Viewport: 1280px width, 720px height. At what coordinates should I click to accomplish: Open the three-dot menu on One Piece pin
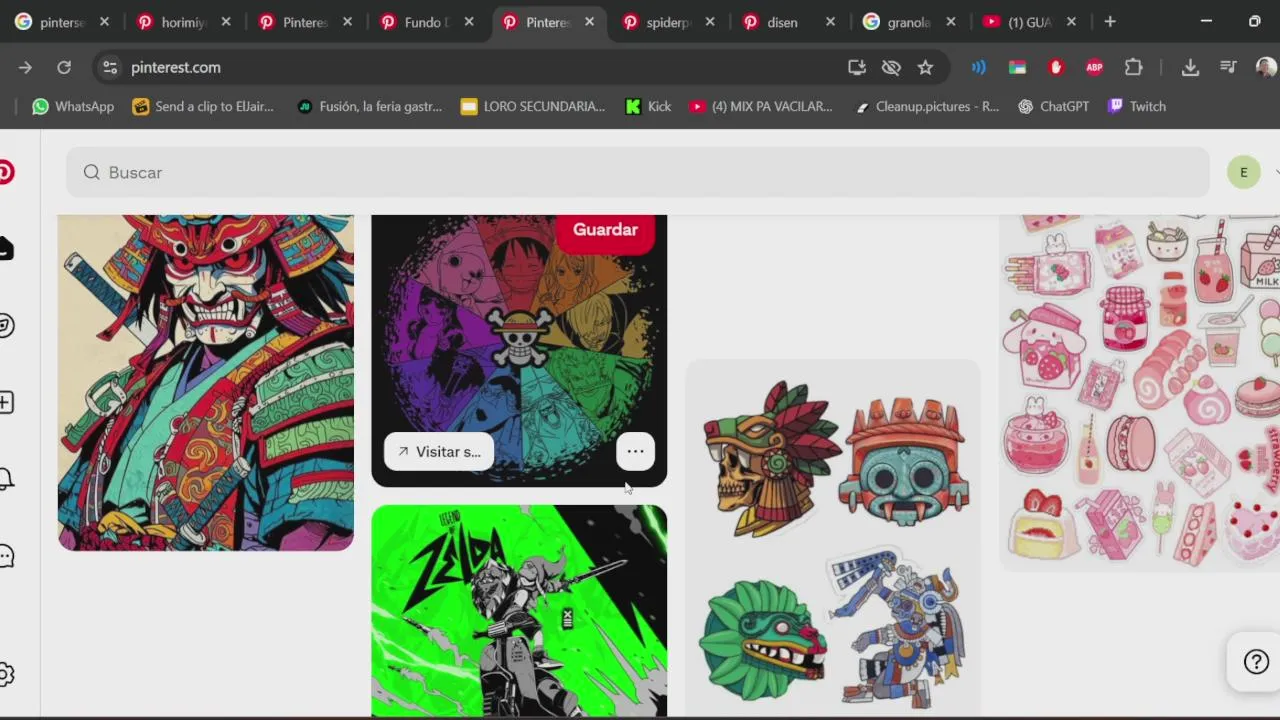click(x=635, y=451)
